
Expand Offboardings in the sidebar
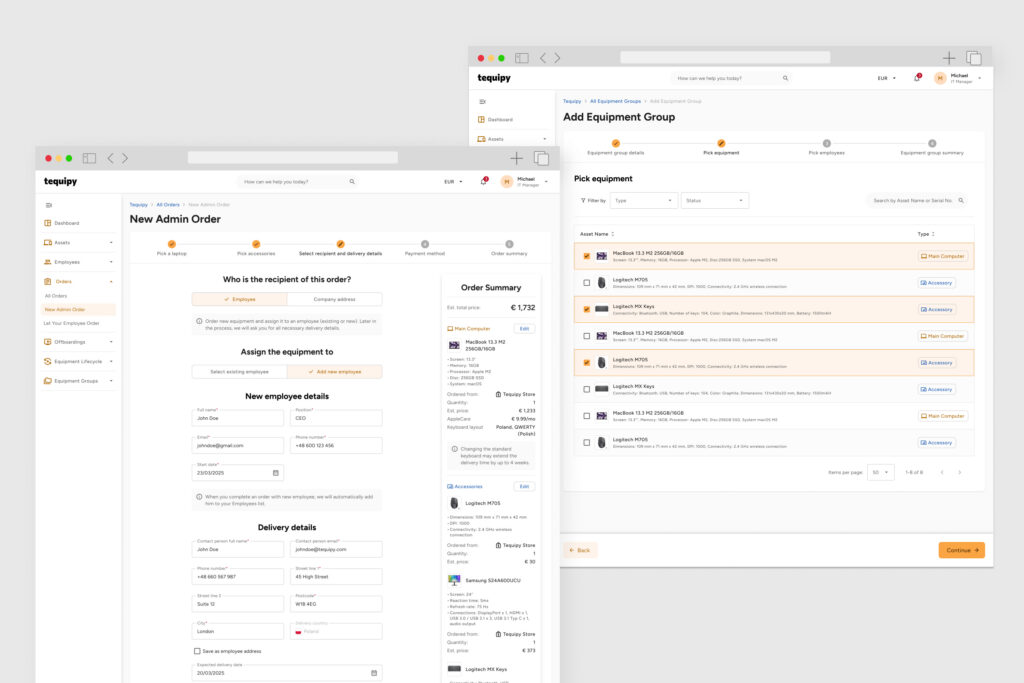coord(78,342)
